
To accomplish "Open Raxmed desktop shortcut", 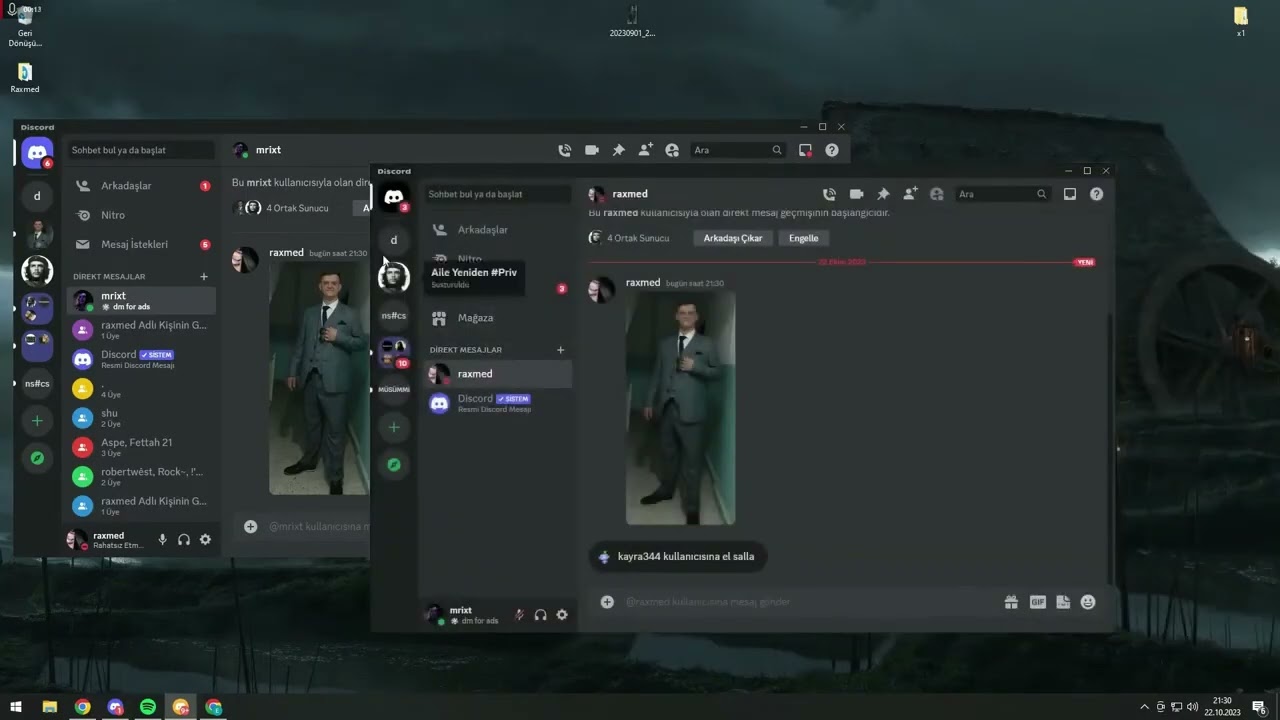I will tap(25, 78).
